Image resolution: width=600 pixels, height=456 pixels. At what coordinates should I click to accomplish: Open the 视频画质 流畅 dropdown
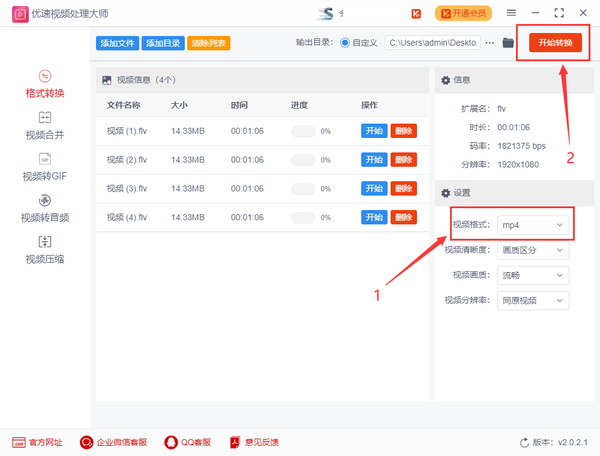[x=533, y=275]
